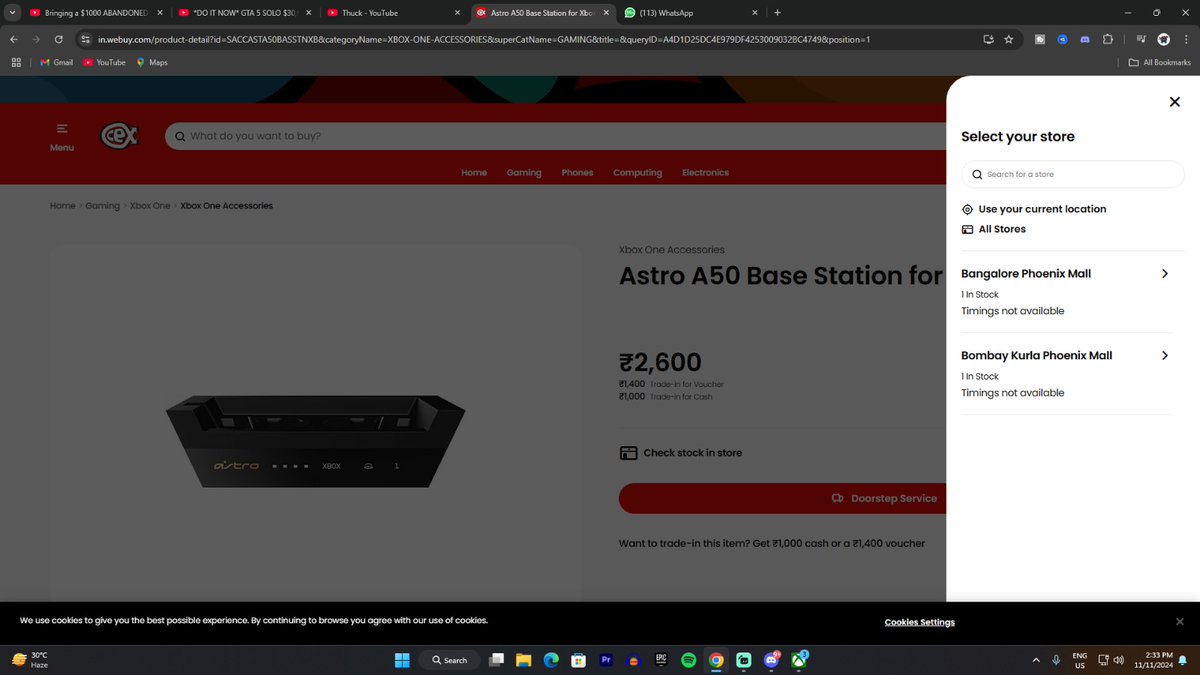This screenshot has width=1200, height=675.
Task: Go to Home breadcrumb
Action: pyautogui.click(x=63, y=205)
